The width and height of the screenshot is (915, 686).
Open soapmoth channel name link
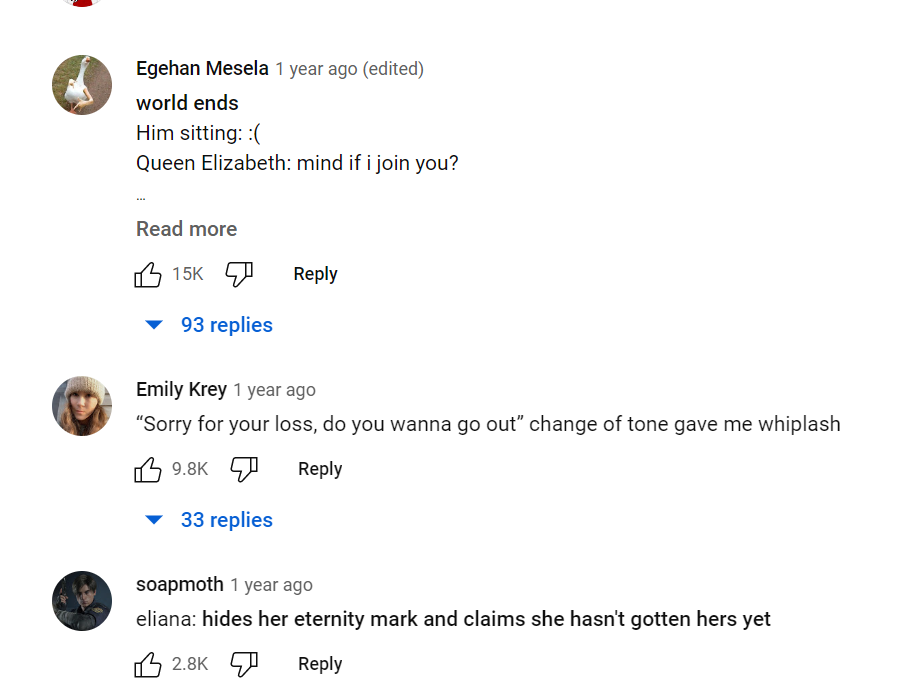tap(179, 584)
